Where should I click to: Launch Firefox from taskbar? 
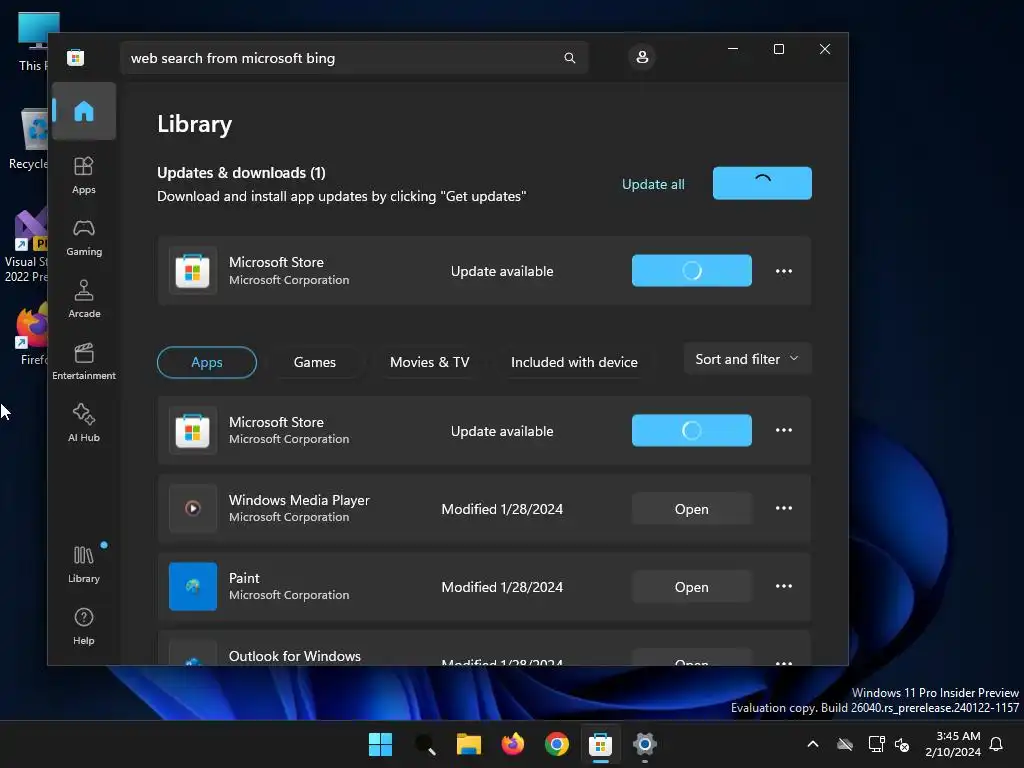(513, 744)
